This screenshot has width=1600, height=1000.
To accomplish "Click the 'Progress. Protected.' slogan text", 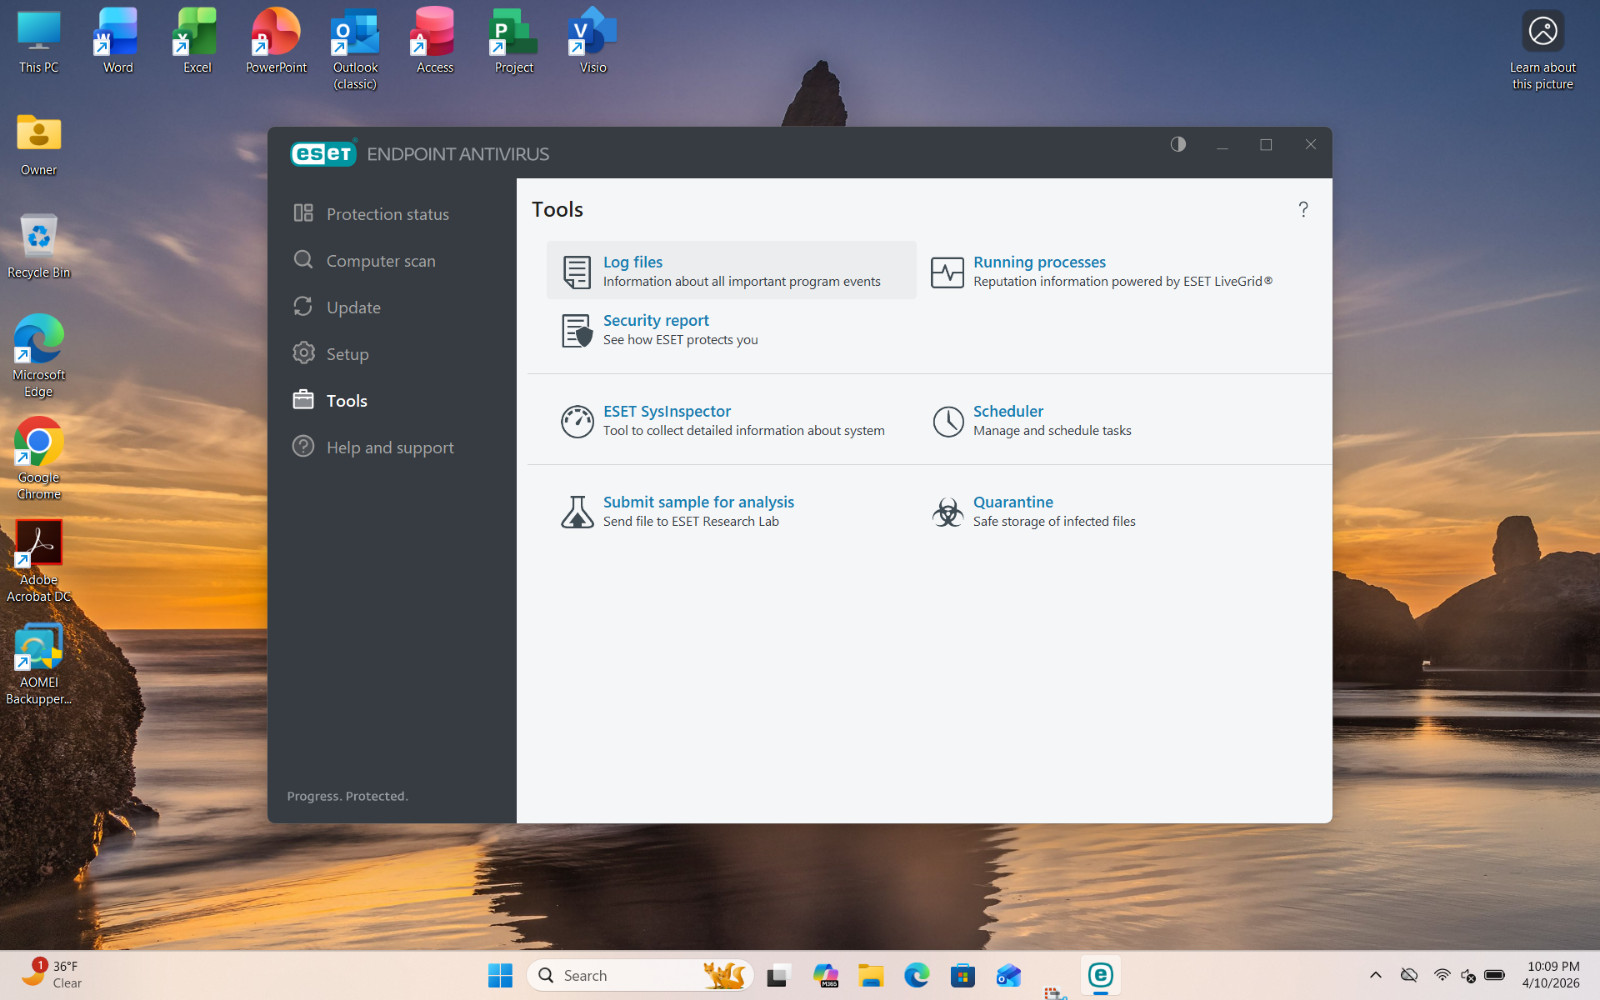I will point(347,796).
